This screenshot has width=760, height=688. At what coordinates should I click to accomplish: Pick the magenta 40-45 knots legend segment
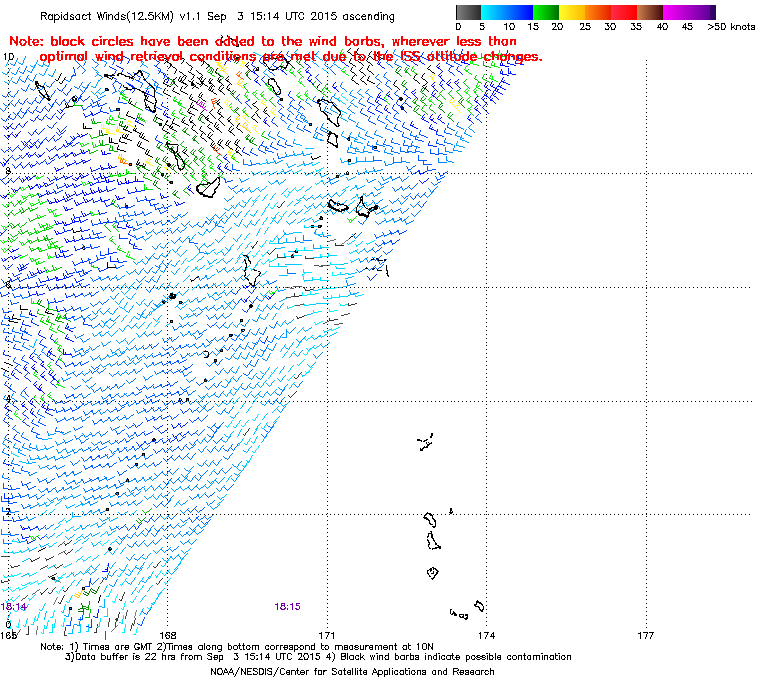676,12
